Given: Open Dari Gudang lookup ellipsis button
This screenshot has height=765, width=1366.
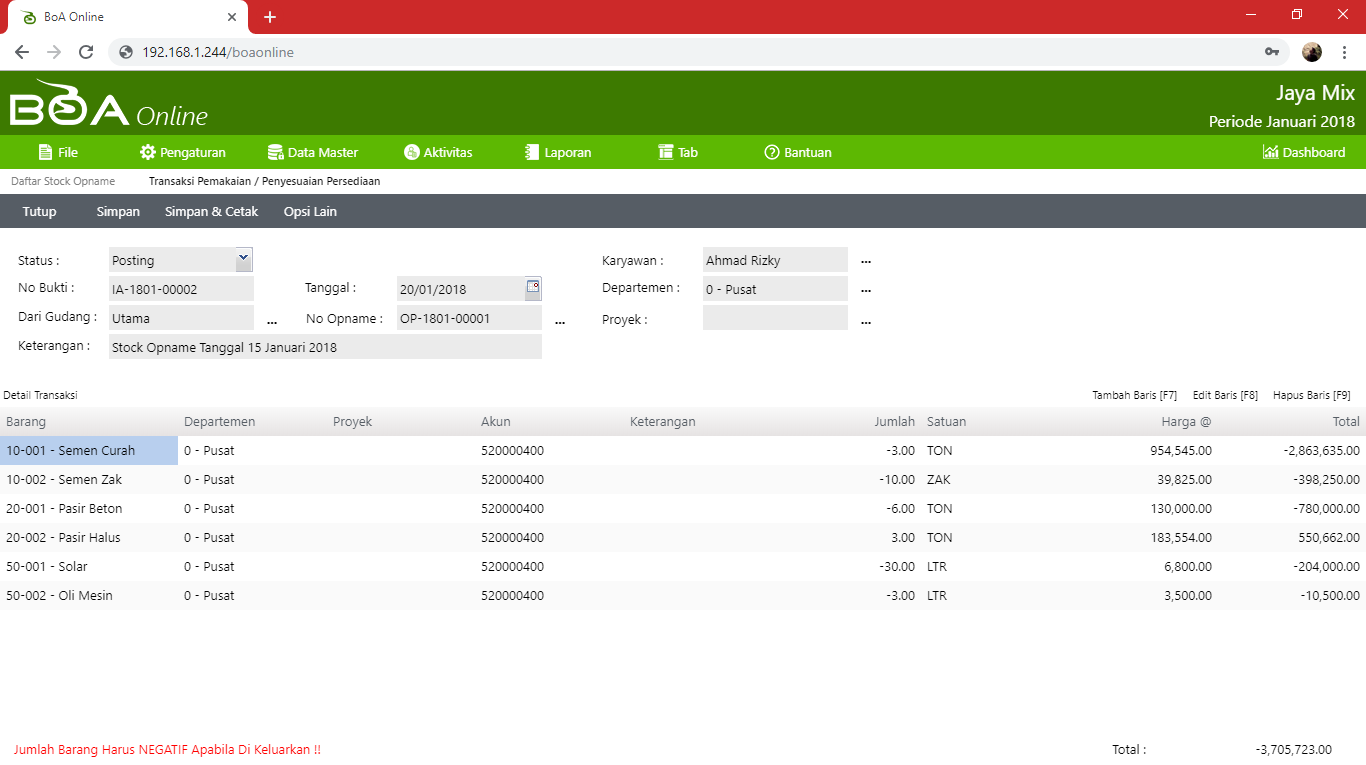Looking at the screenshot, I should (272, 320).
